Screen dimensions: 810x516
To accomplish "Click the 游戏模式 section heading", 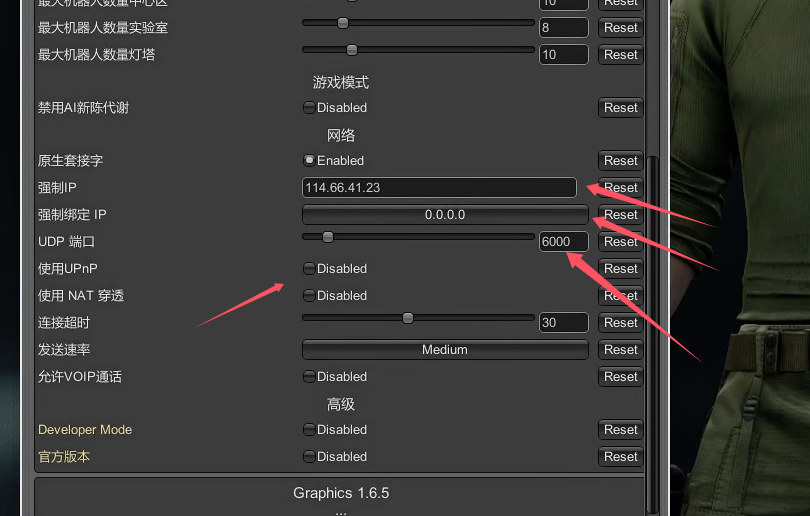I will pyautogui.click(x=341, y=82).
